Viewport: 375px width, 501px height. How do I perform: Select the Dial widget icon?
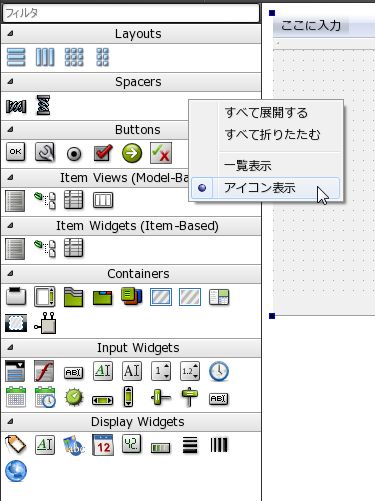tap(74, 397)
